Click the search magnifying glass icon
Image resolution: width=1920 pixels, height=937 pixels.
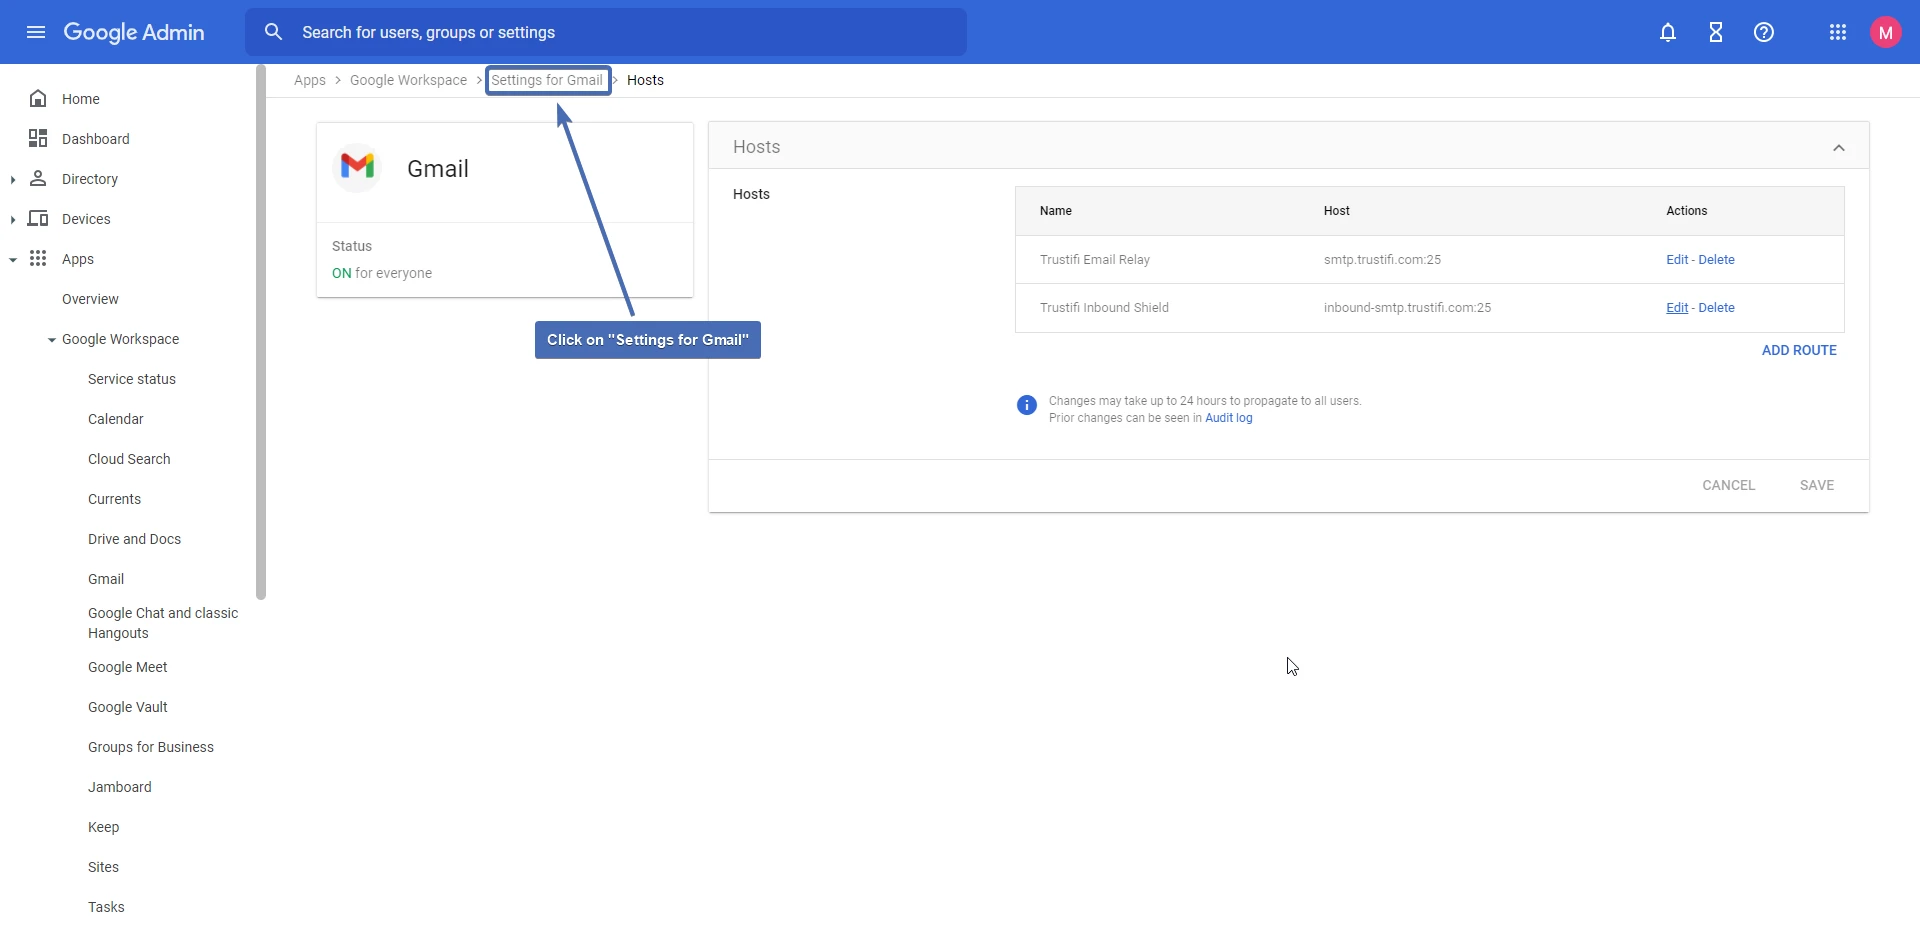(x=274, y=31)
